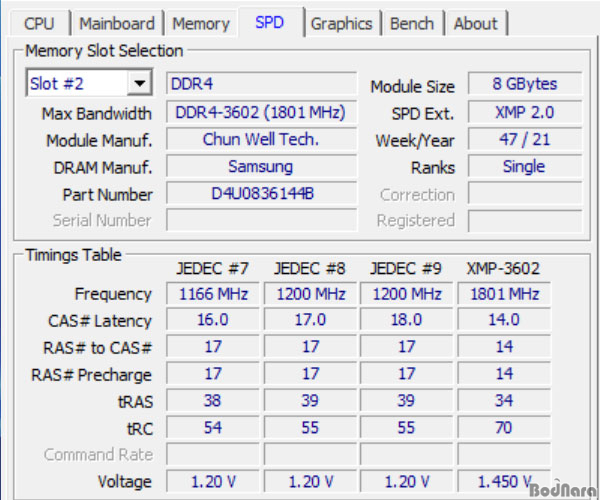This screenshot has width=600, height=500.
Task: Click the Slot #2 combo box text
Action: point(57,83)
